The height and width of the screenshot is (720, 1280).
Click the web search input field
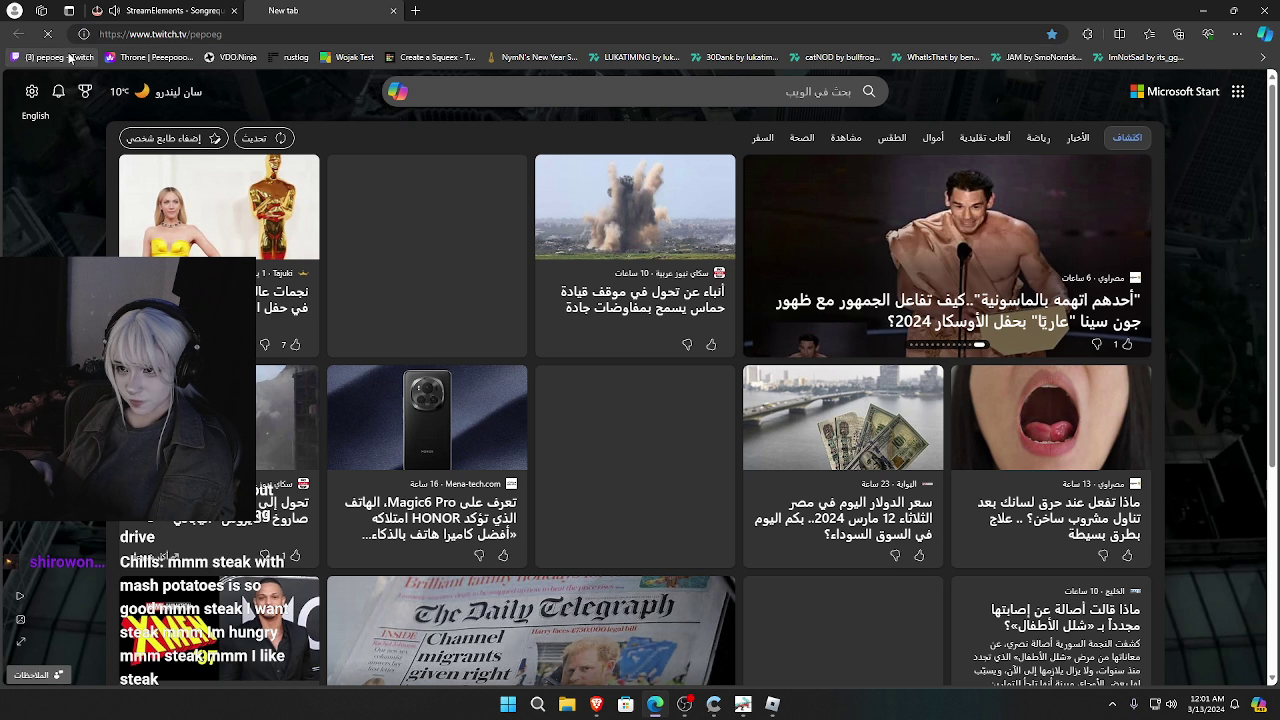click(636, 91)
